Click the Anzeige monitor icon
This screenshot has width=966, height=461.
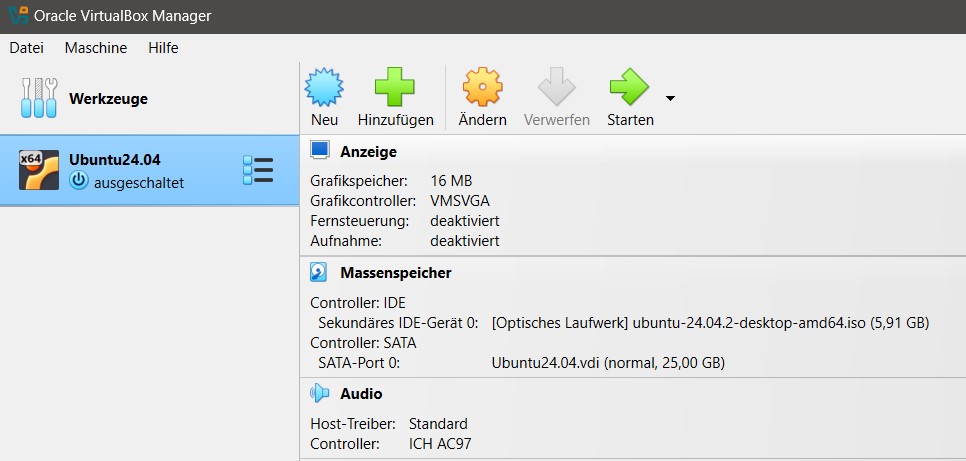click(x=320, y=151)
